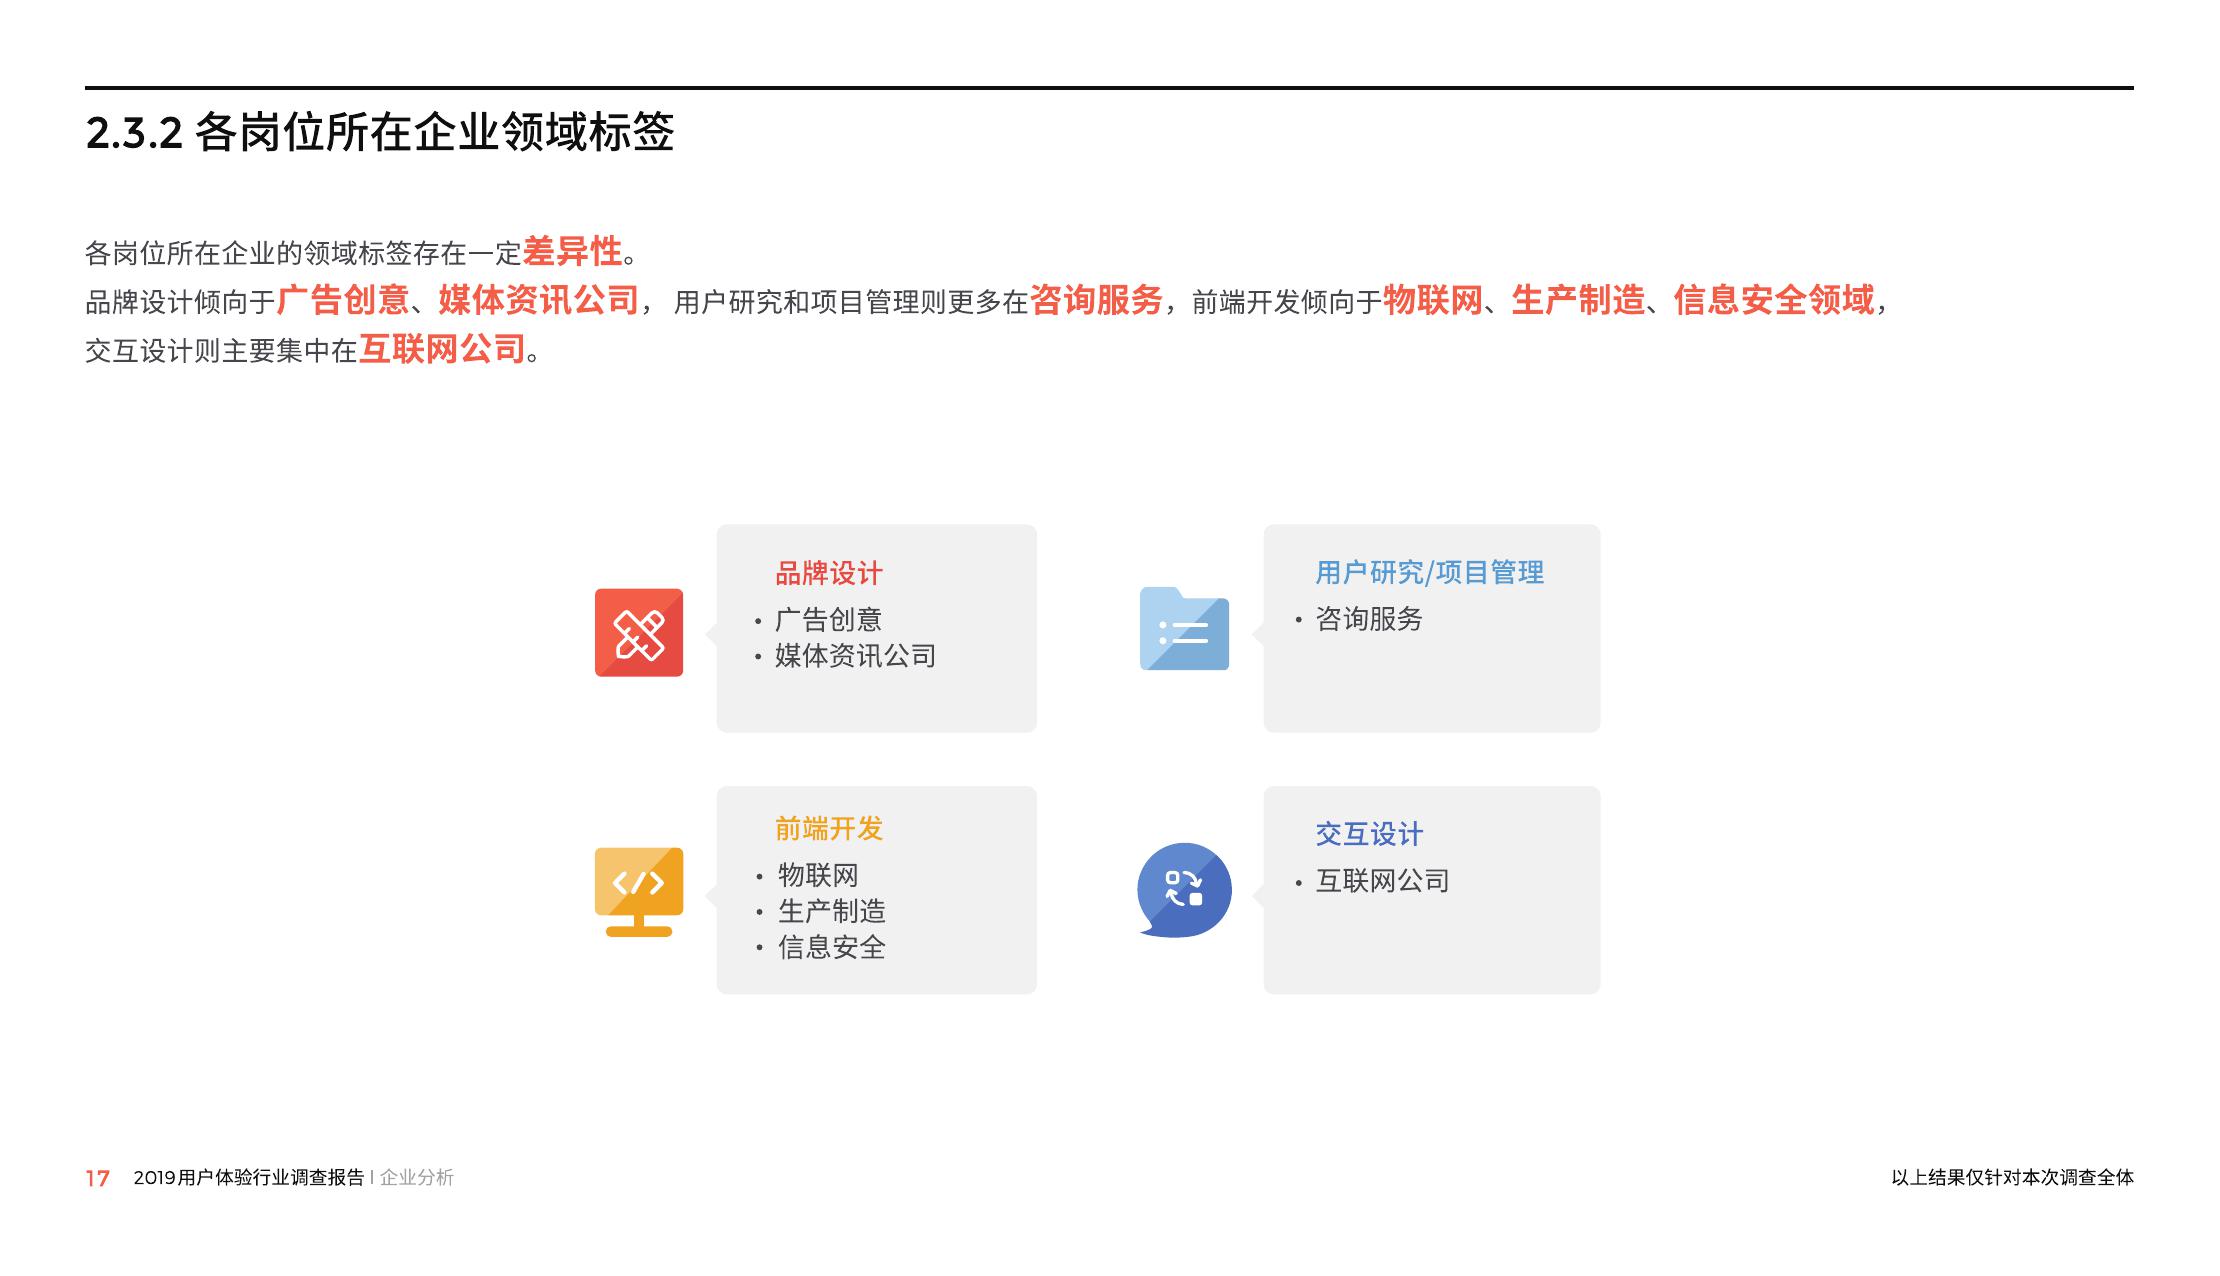
Task: Select the 交互设计 card heading
Action: (1368, 833)
